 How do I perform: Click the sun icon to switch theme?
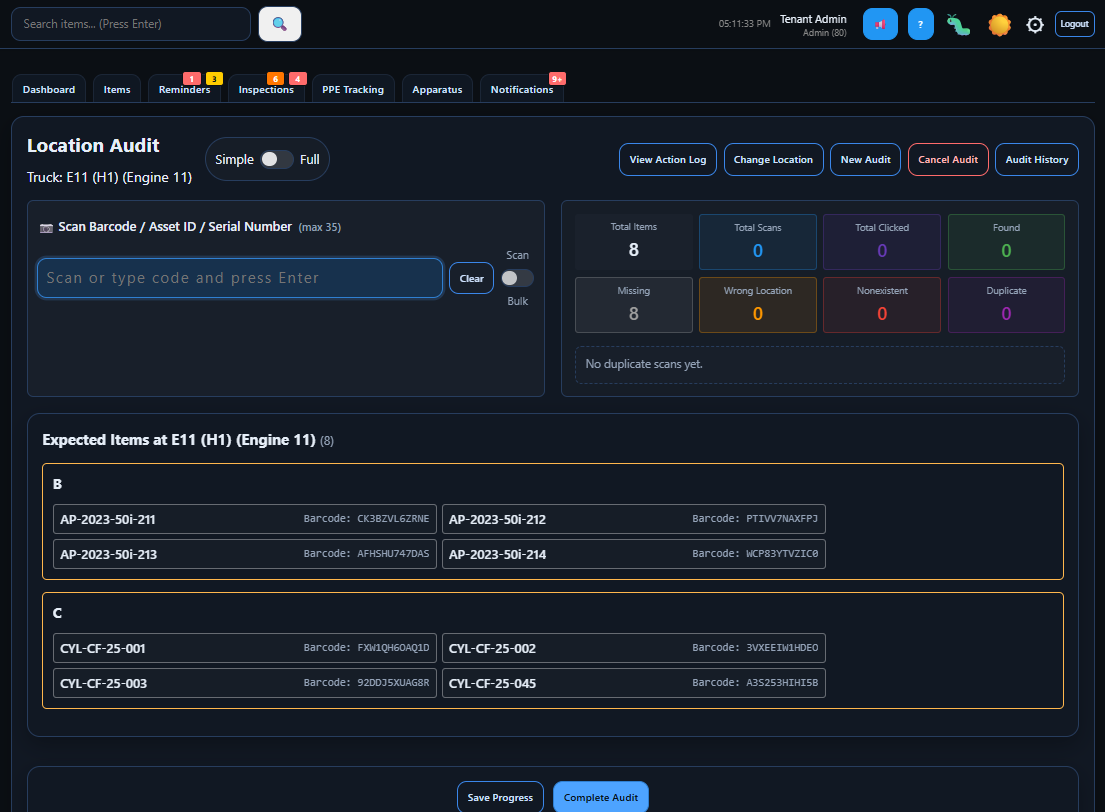click(x=999, y=24)
